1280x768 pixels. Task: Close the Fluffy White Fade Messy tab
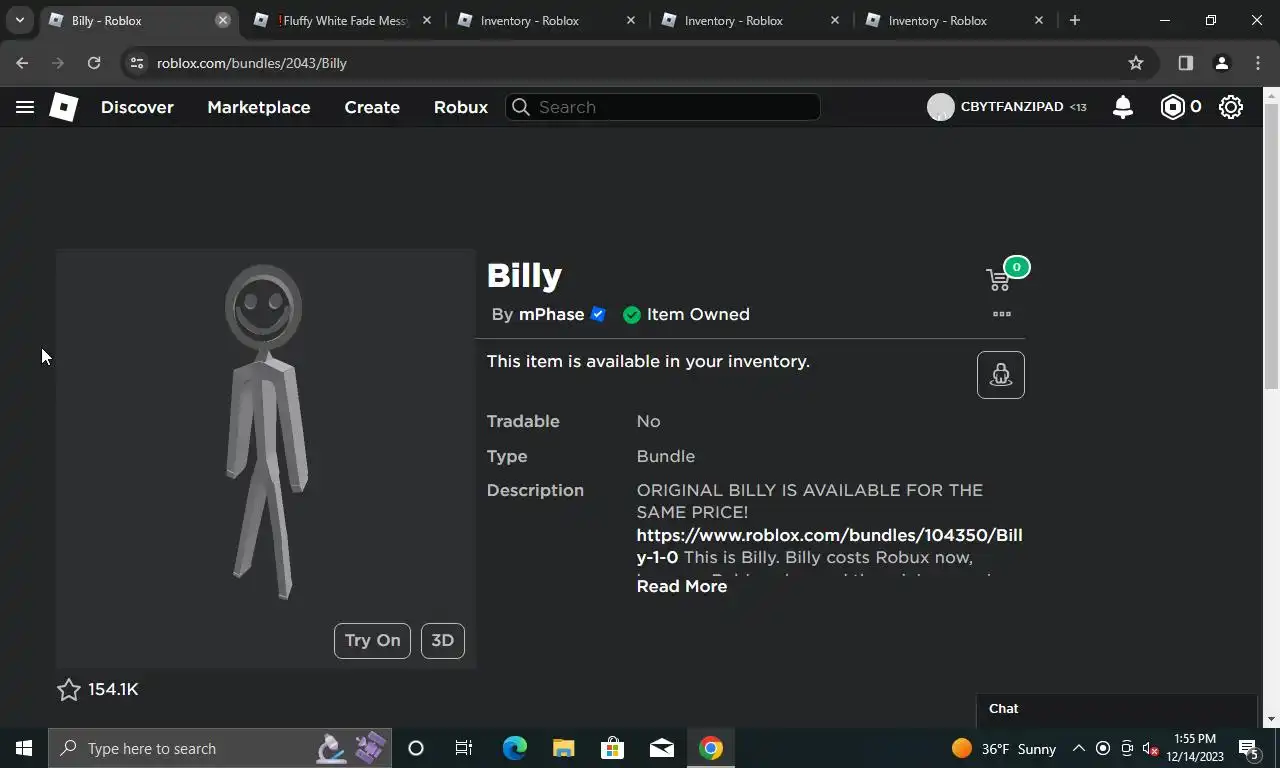click(427, 20)
